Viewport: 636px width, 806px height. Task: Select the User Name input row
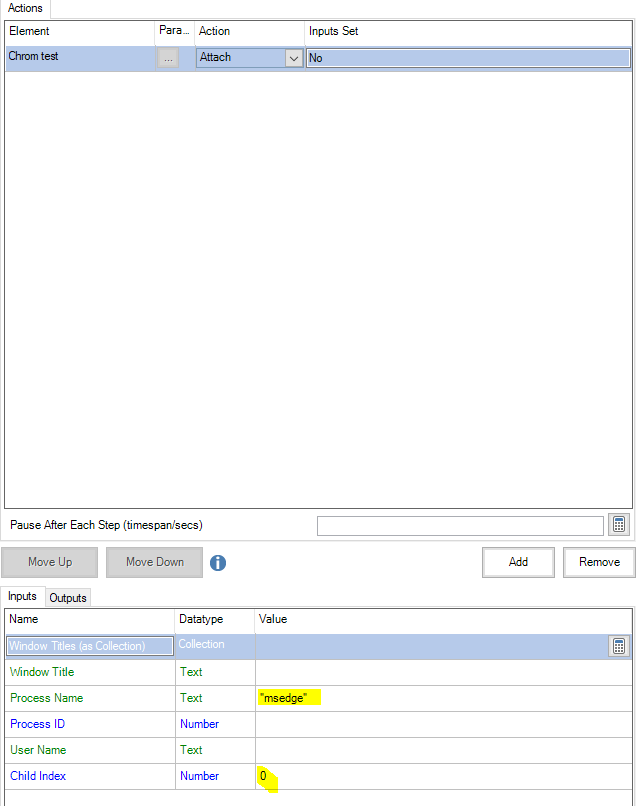[318, 750]
